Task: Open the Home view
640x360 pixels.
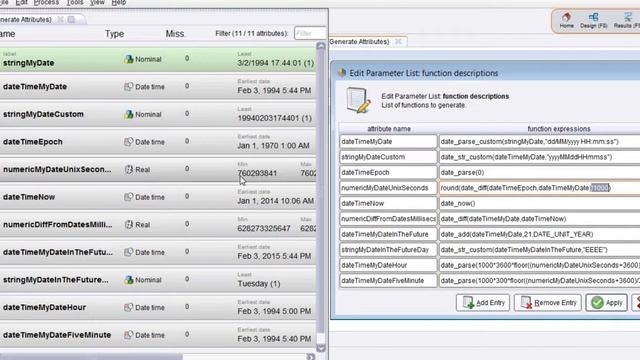Action: (566, 20)
